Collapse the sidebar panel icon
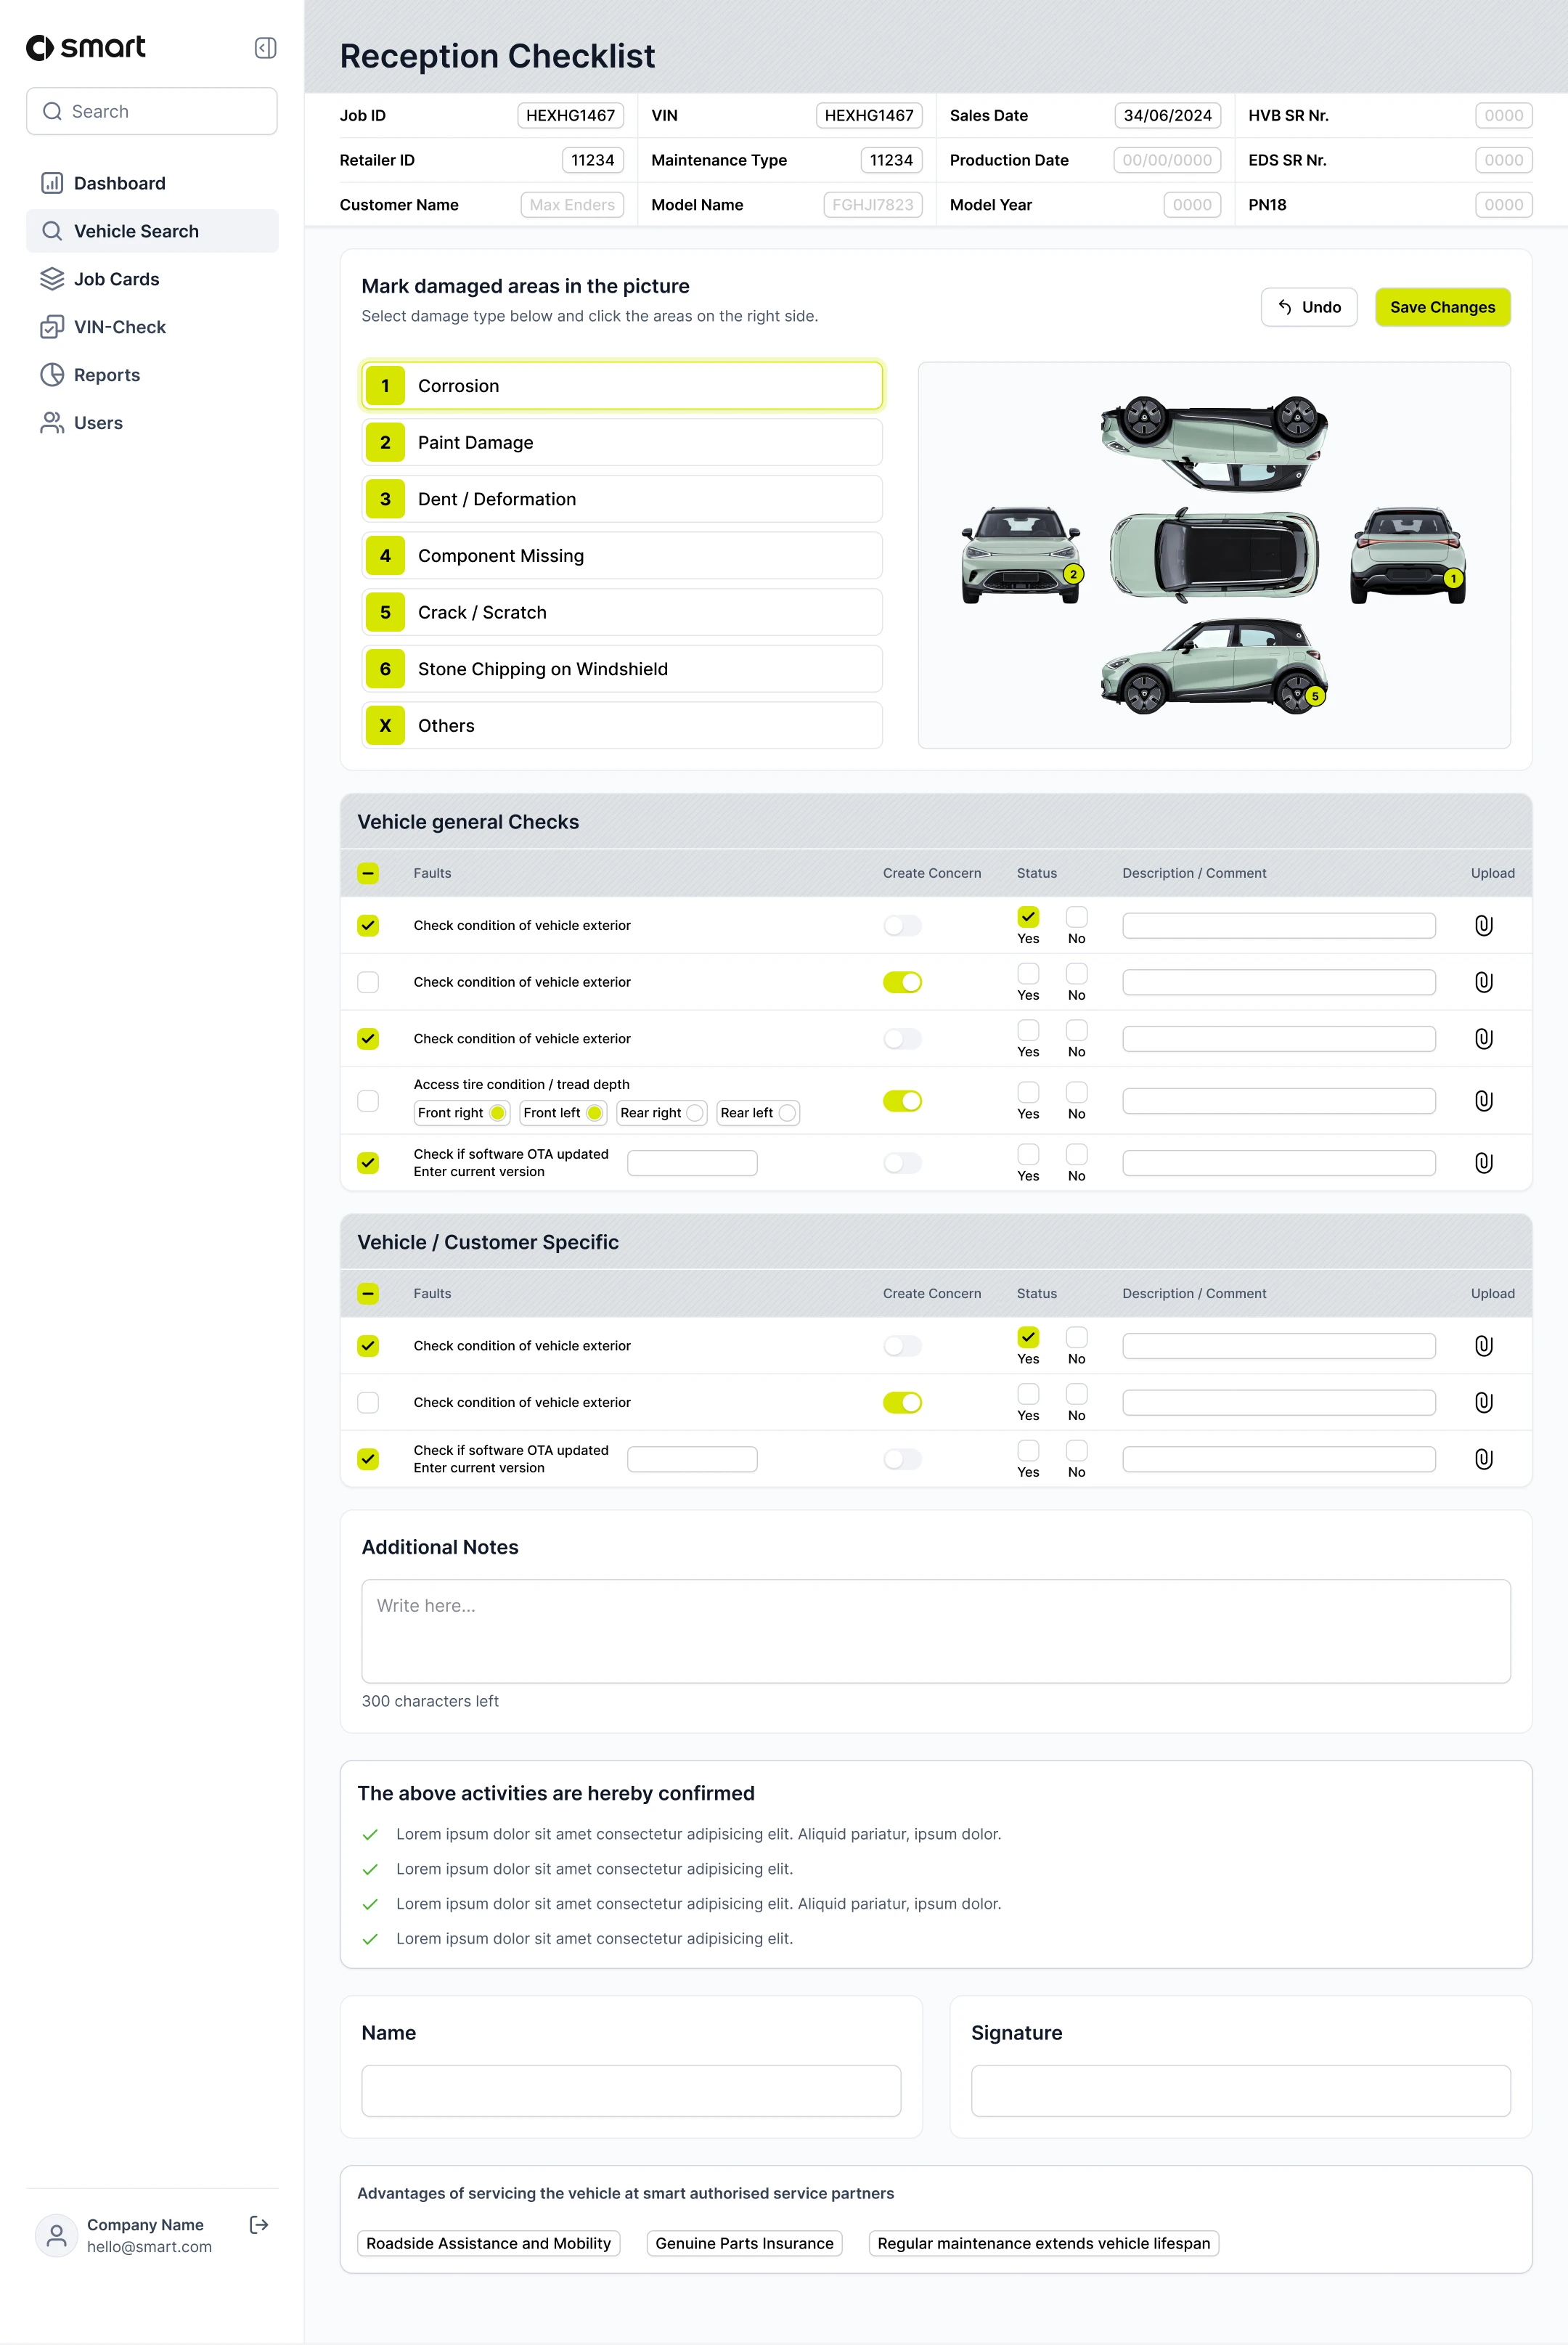 (x=265, y=48)
